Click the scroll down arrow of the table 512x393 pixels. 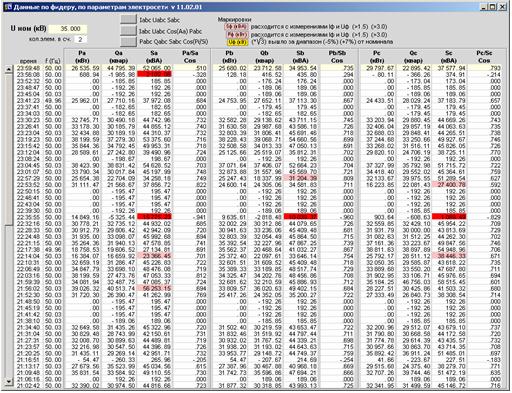click(8, 382)
